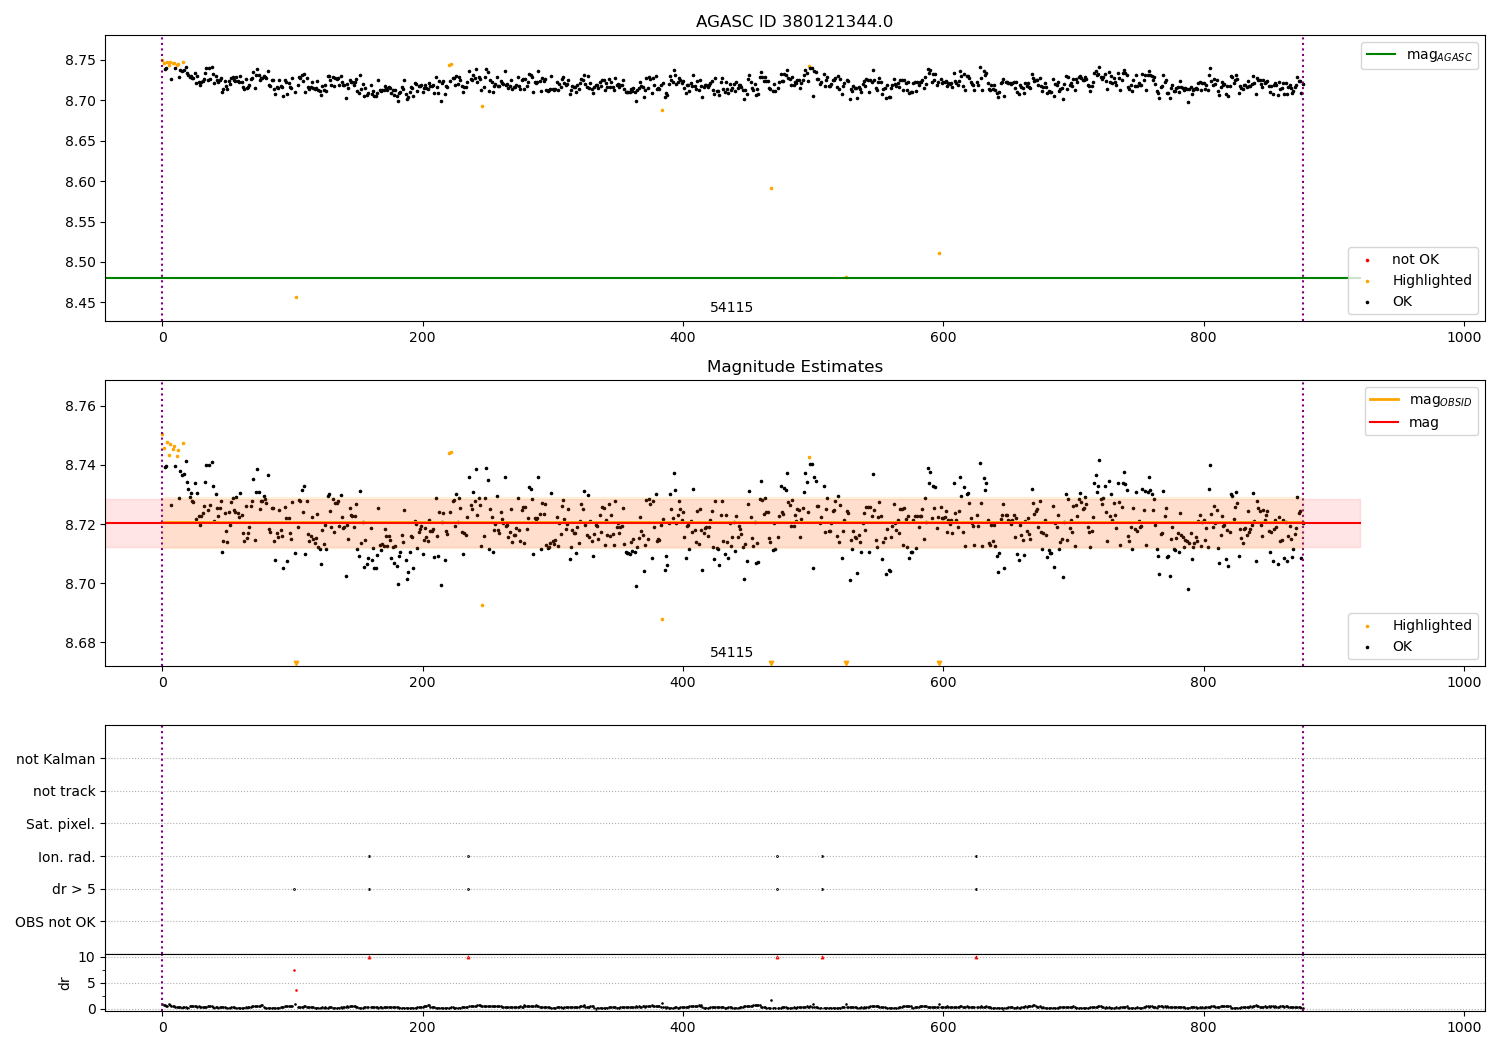This screenshot has height=1050, width=1500.
Task: Click the "OBS not OK" axis label
Action: [x=56, y=922]
